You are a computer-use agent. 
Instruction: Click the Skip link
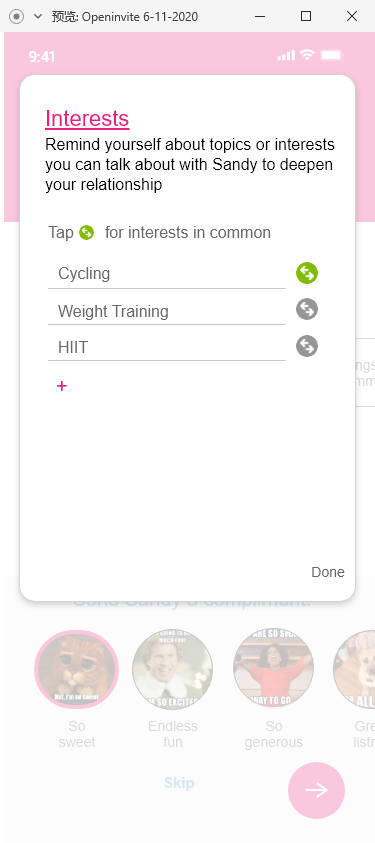(x=179, y=783)
